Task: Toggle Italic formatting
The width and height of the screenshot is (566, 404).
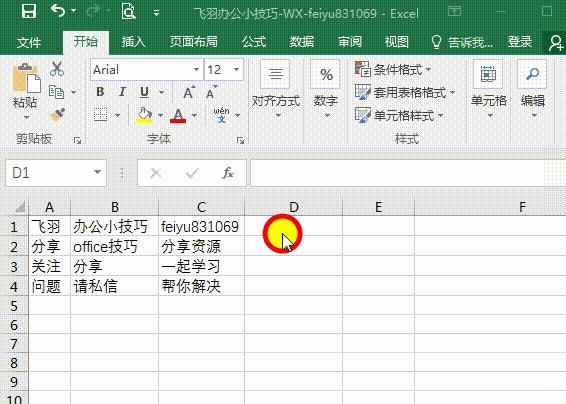Action: click(x=122, y=92)
